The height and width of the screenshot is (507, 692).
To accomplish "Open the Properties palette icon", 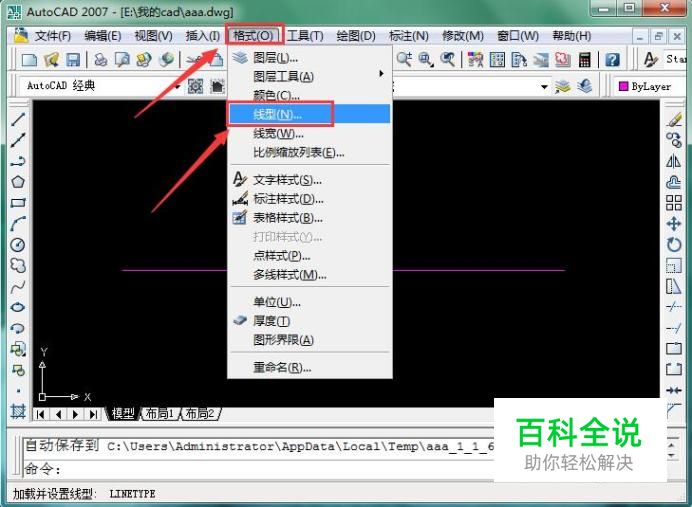I will [475, 60].
